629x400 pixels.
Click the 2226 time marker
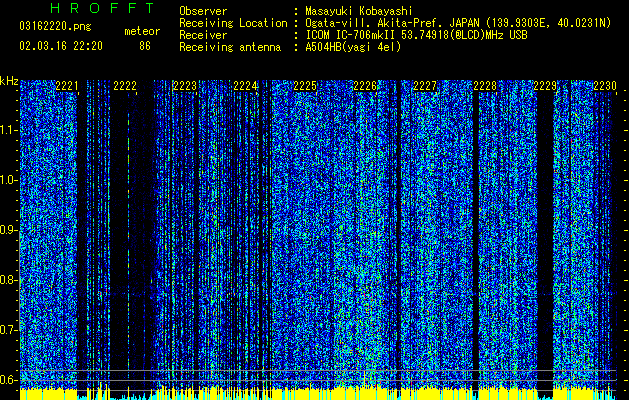365,86
